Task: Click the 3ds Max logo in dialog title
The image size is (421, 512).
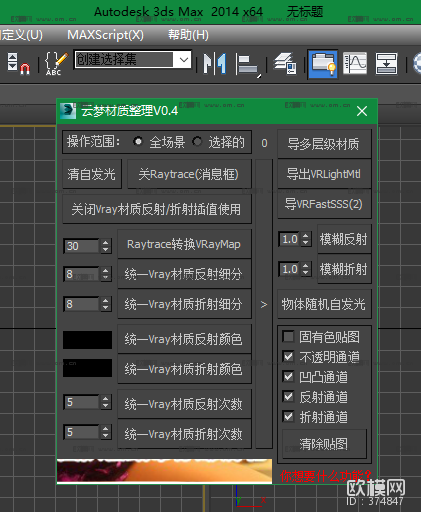Action: click(x=68, y=111)
